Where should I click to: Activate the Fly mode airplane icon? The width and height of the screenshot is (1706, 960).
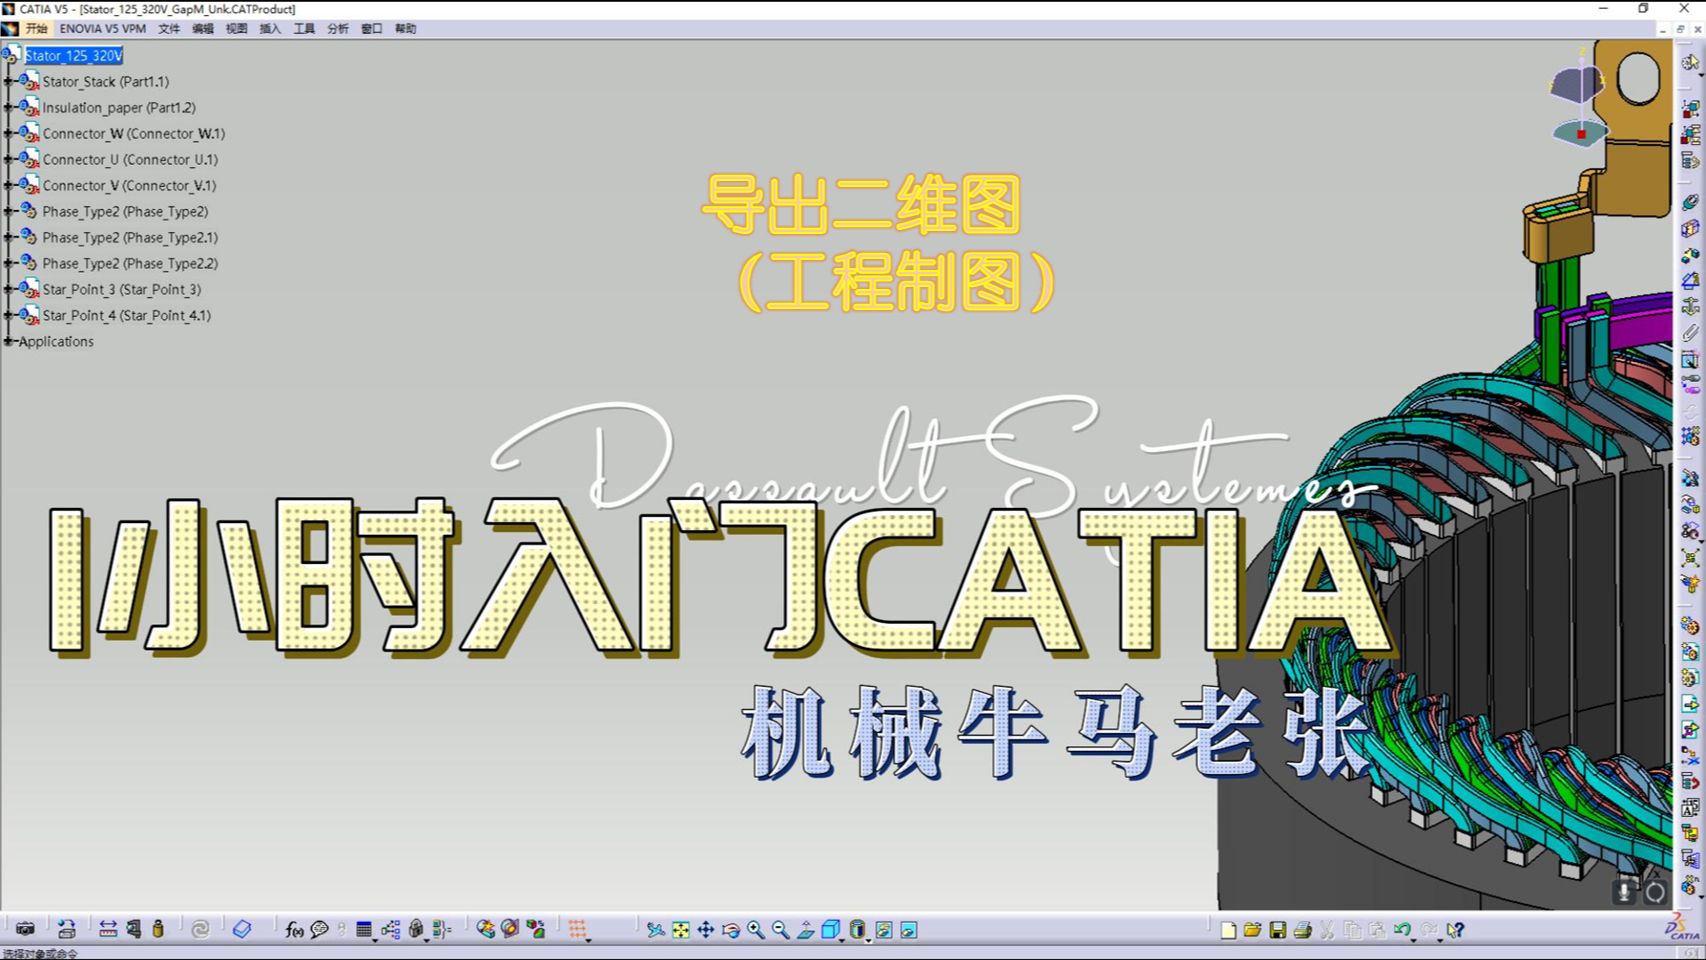pos(655,929)
